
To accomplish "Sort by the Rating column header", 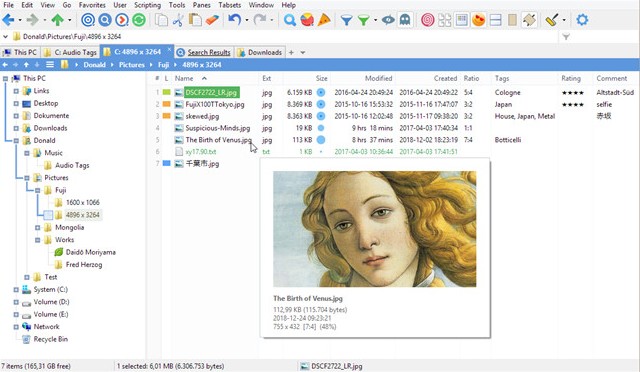I will point(571,78).
